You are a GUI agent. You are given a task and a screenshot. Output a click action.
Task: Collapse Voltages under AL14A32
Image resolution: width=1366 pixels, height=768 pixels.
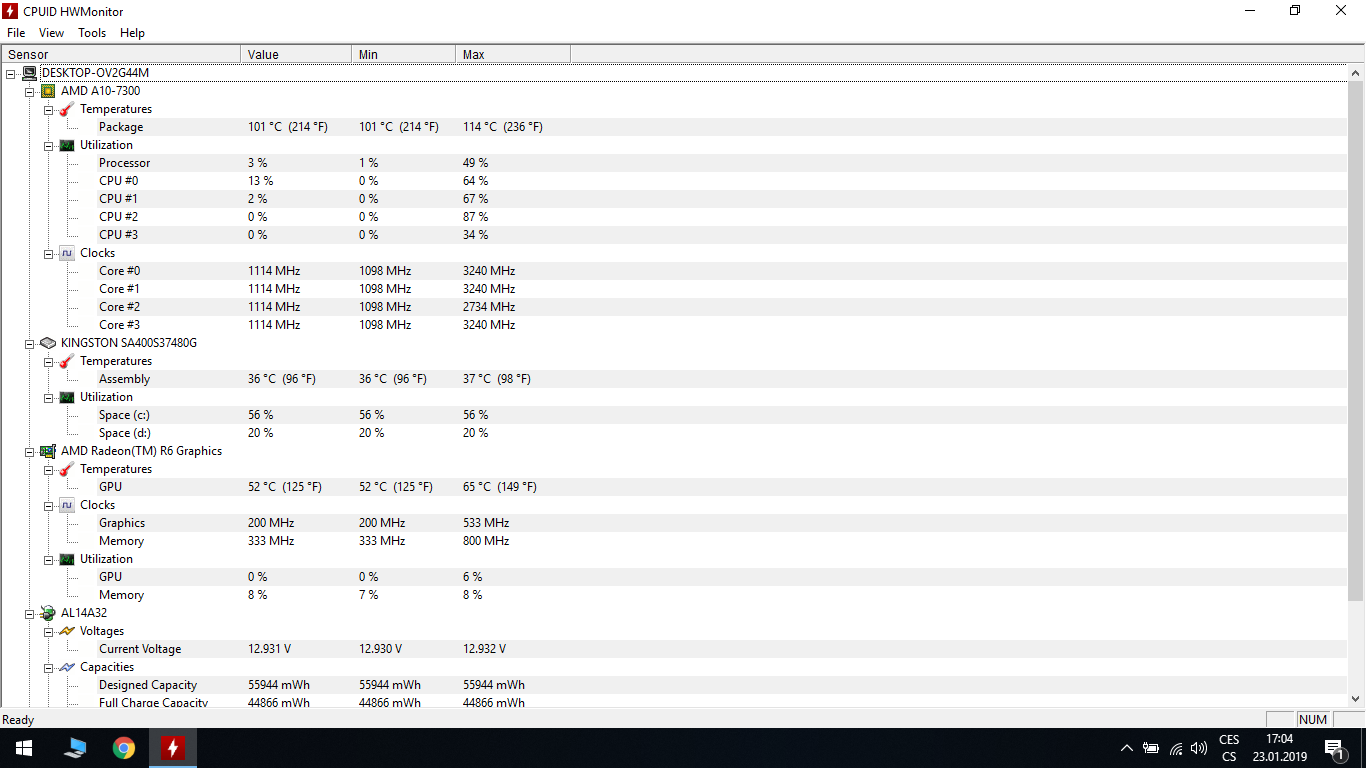pyautogui.click(x=49, y=631)
